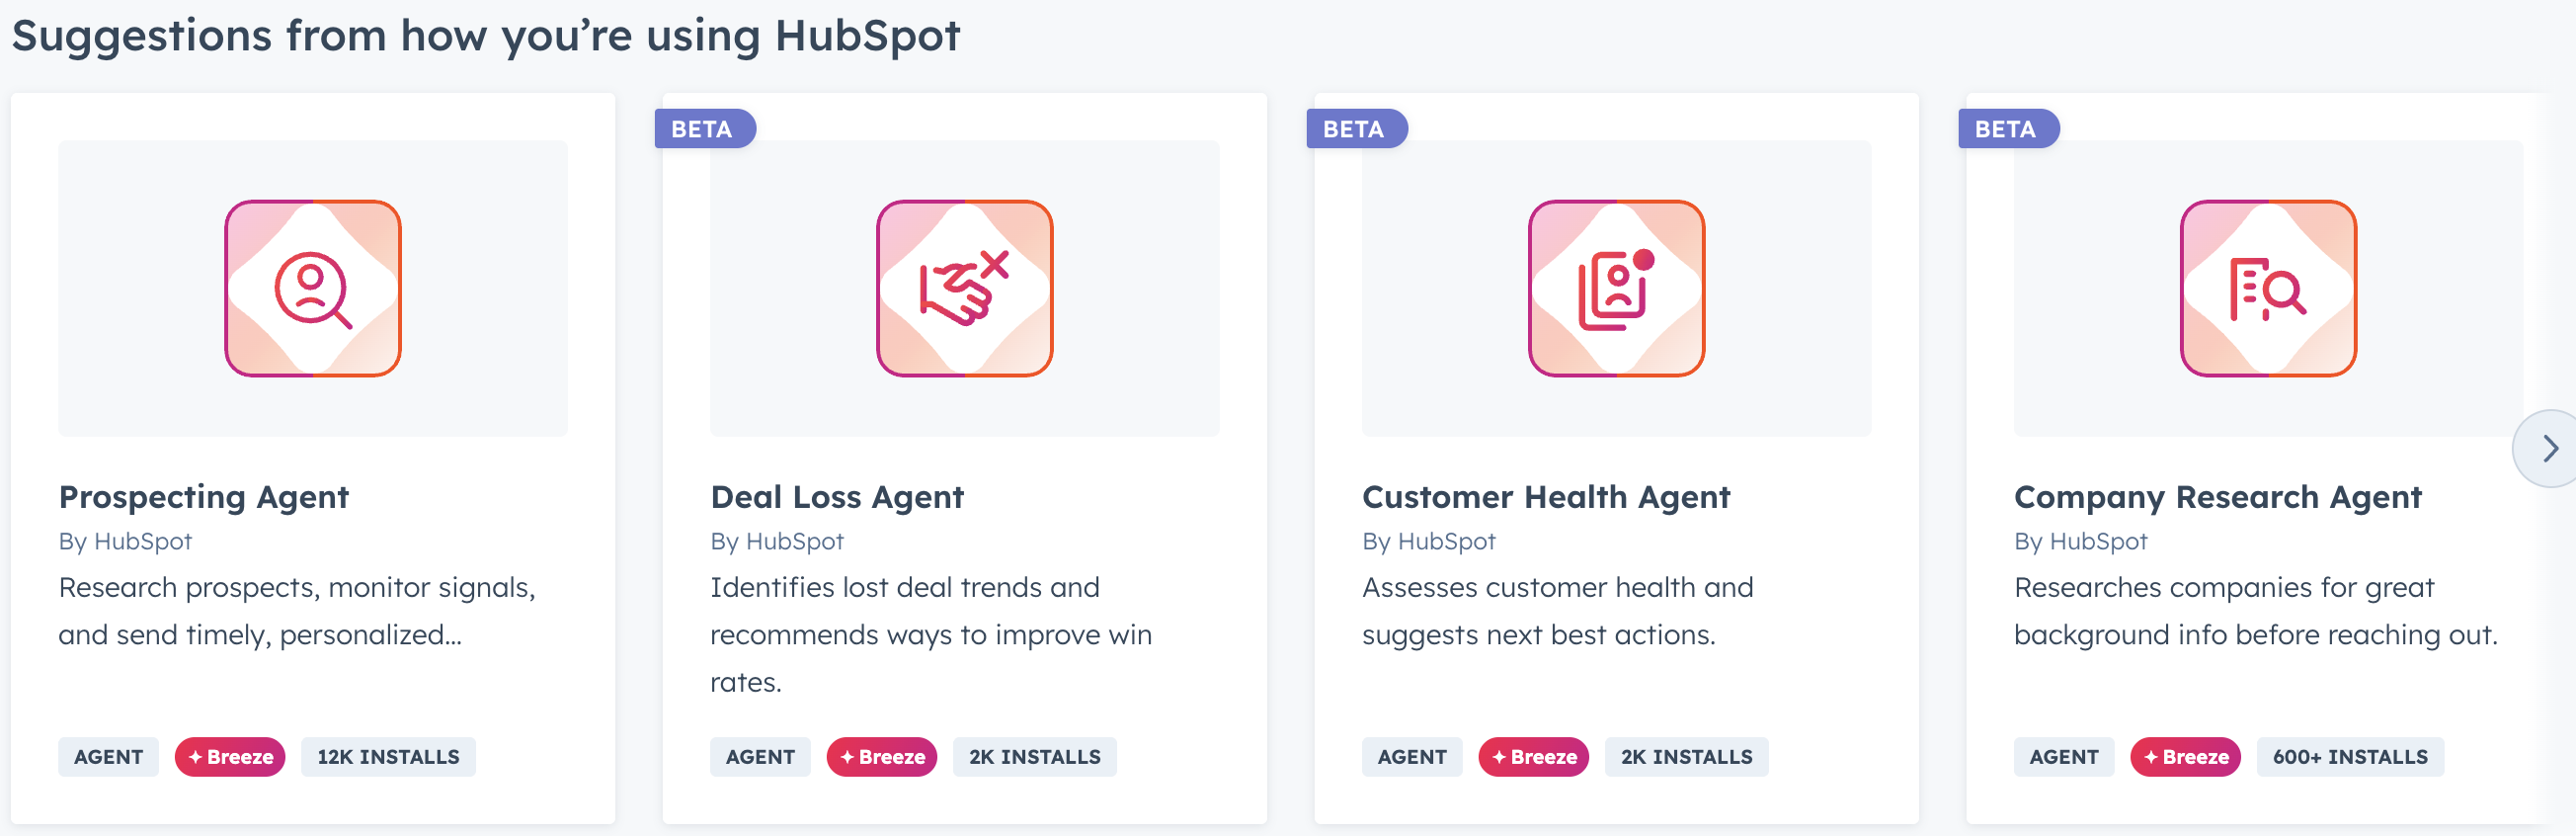Open the Deal Loss Agent title link
The width and height of the screenshot is (2576, 836).
[837, 497]
